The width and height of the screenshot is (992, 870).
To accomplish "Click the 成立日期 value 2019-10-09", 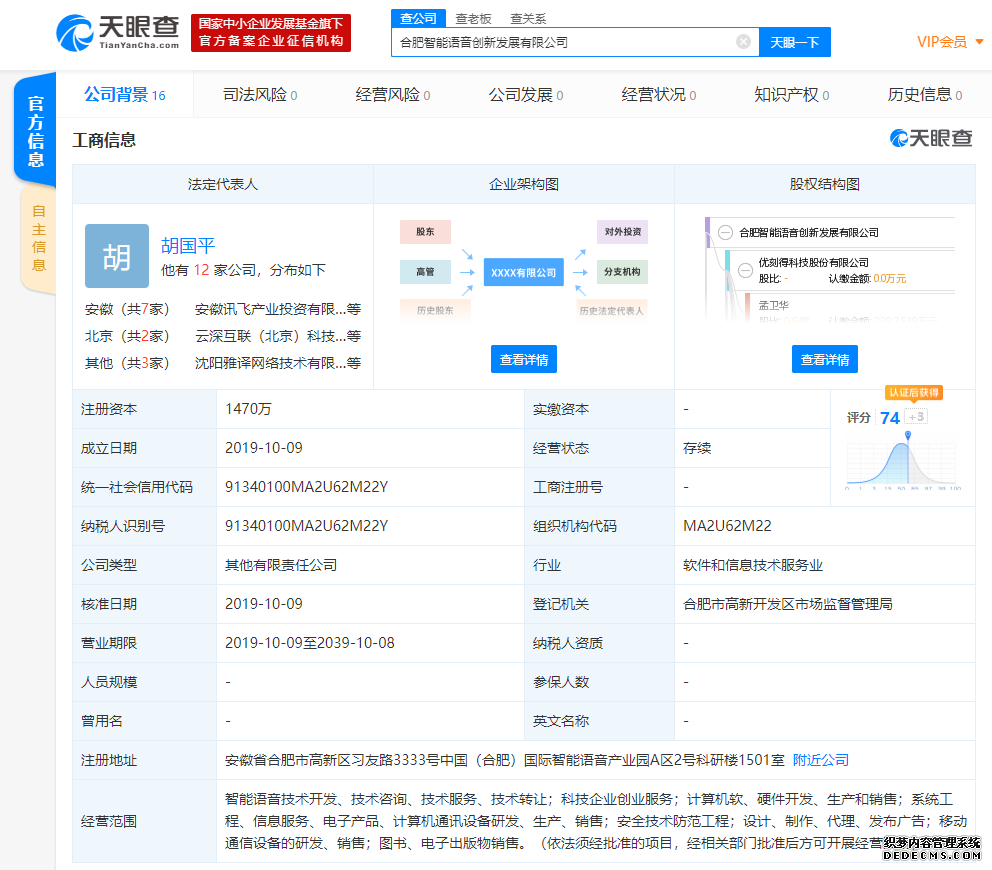I will click(264, 447).
